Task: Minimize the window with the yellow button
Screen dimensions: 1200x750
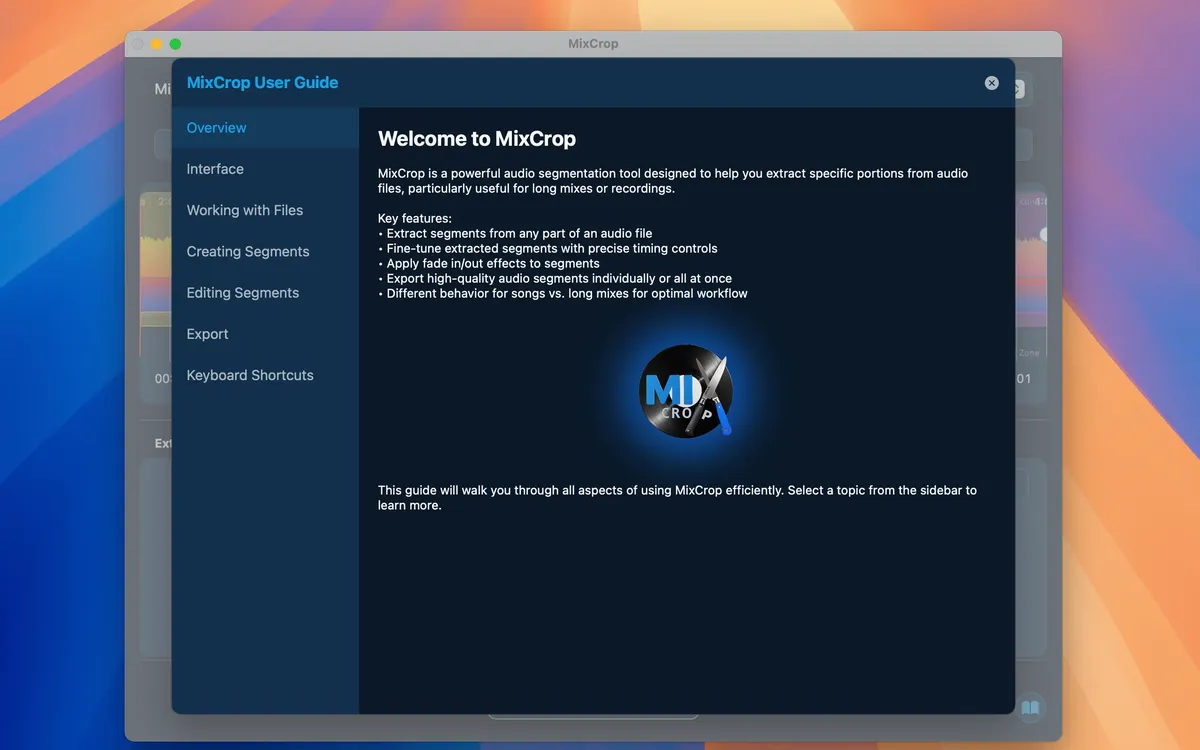Action: click(x=156, y=44)
